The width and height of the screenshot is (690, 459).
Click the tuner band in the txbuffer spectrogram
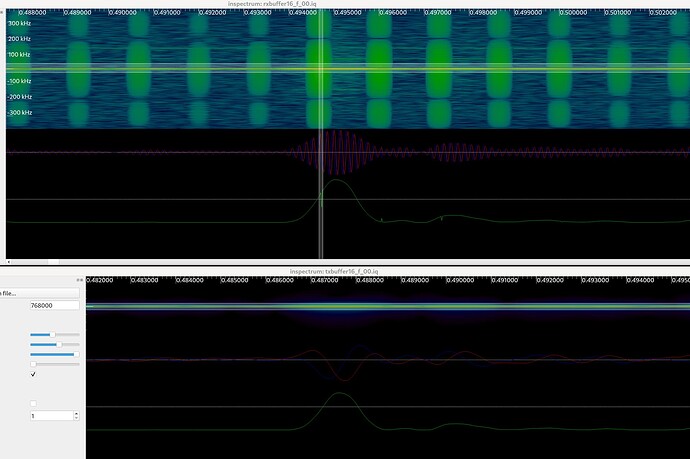388,306
